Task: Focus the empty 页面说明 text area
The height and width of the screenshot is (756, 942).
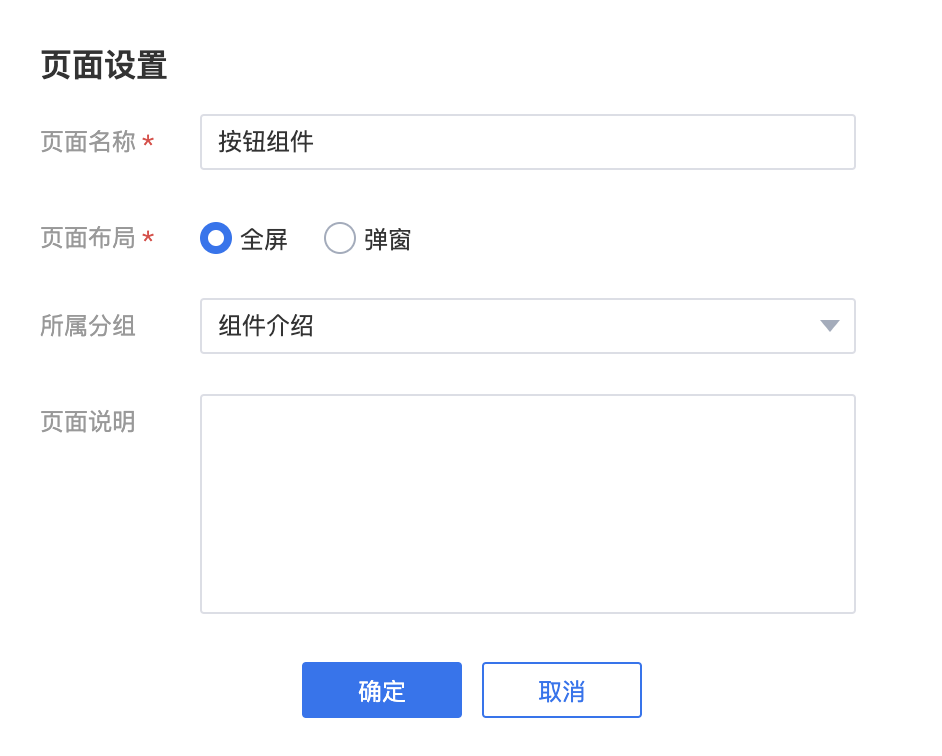Action: tap(527, 504)
